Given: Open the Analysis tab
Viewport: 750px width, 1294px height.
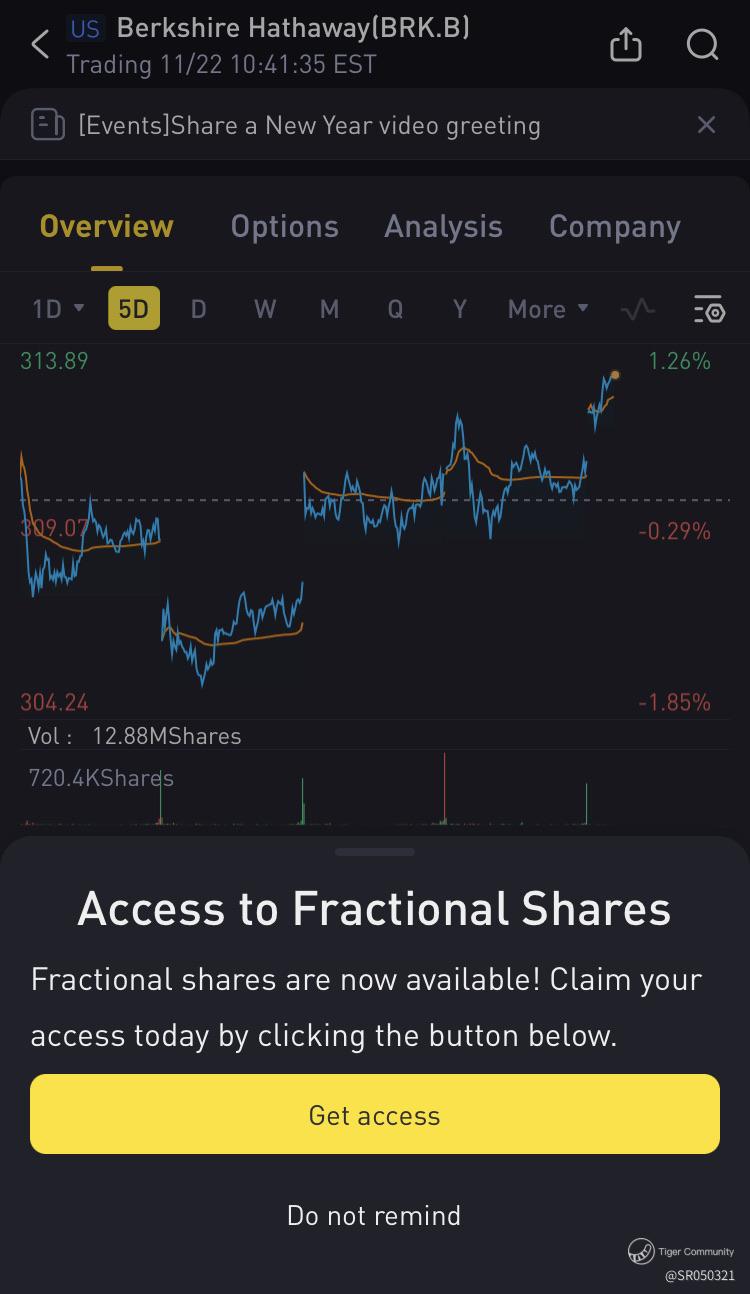Looking at the screenshot, I should 443,226.
